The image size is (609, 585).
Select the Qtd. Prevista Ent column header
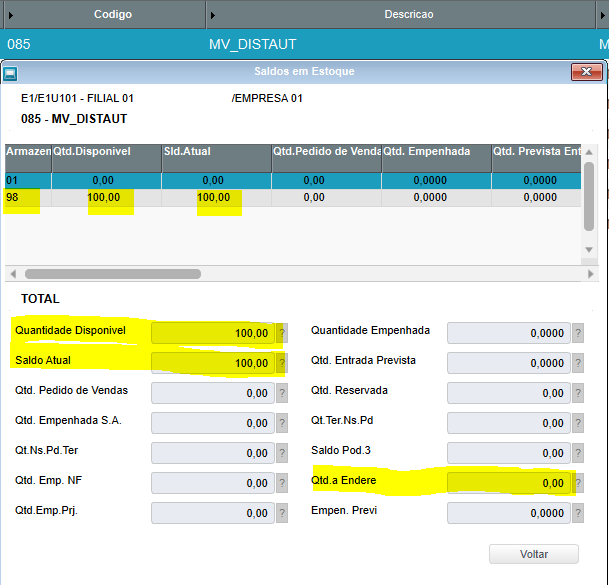point(536,158)
